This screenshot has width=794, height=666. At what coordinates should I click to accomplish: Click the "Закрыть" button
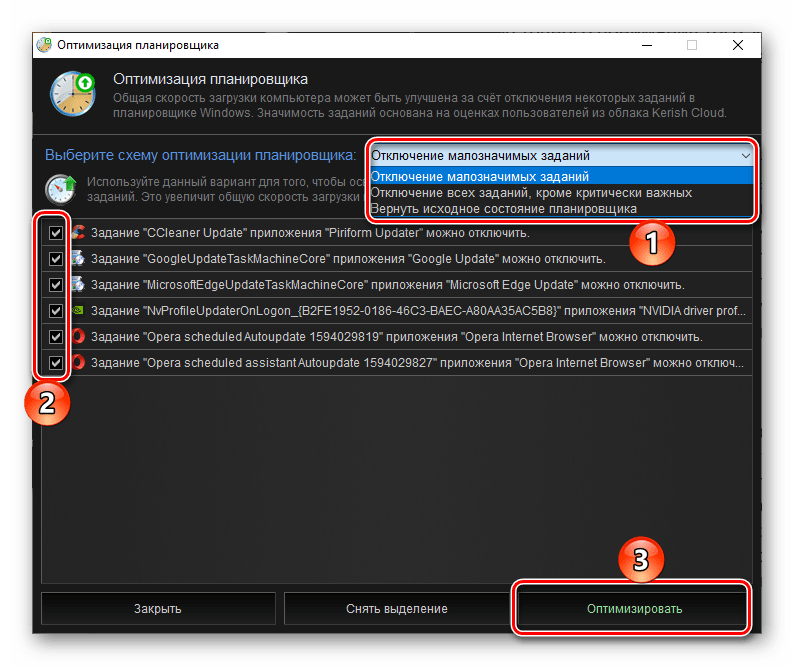158,608
